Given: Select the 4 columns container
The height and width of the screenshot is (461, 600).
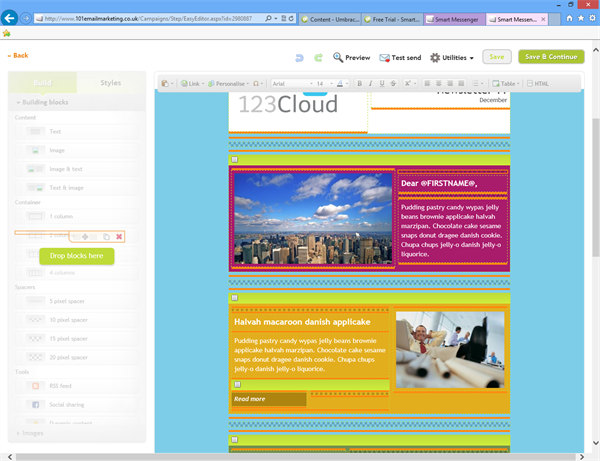Looking at the screenshot, I should 77,273.
